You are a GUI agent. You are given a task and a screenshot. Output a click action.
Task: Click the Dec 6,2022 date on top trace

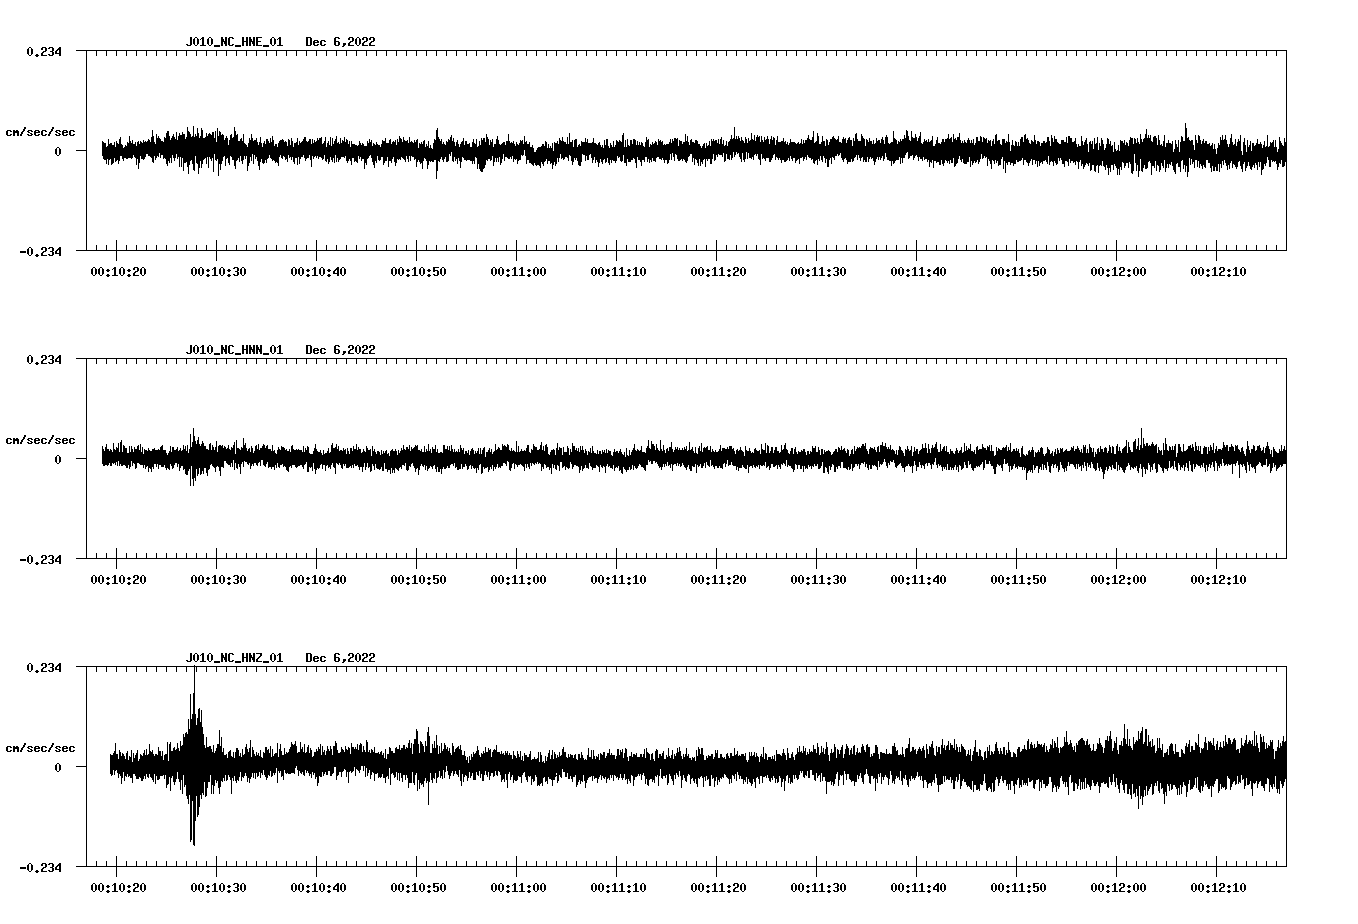pos(341,42)
